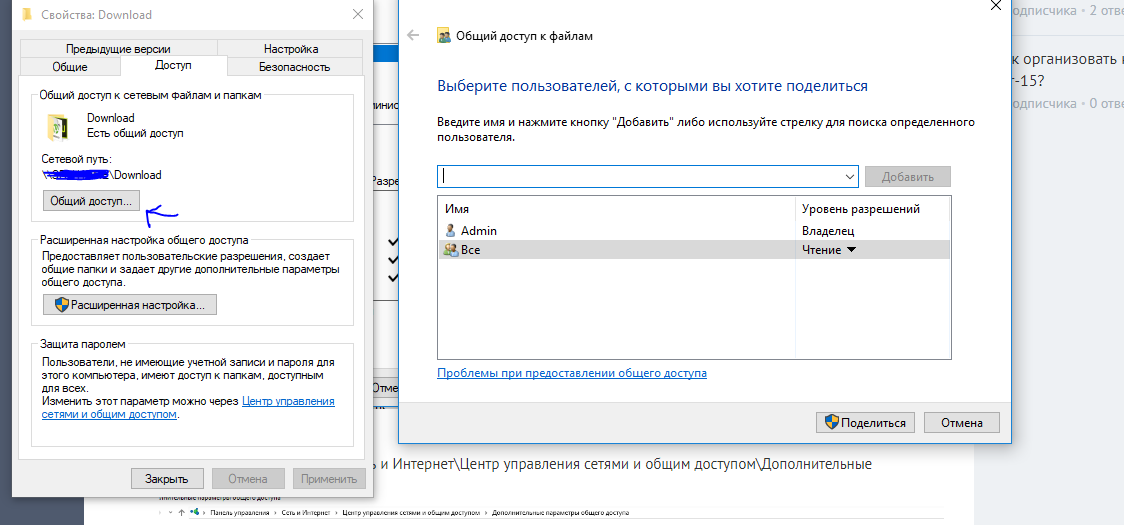This screenshot has height=525, width=1124.
Task: Click the folder icon in the properties title bar
Action: (27, 14)
